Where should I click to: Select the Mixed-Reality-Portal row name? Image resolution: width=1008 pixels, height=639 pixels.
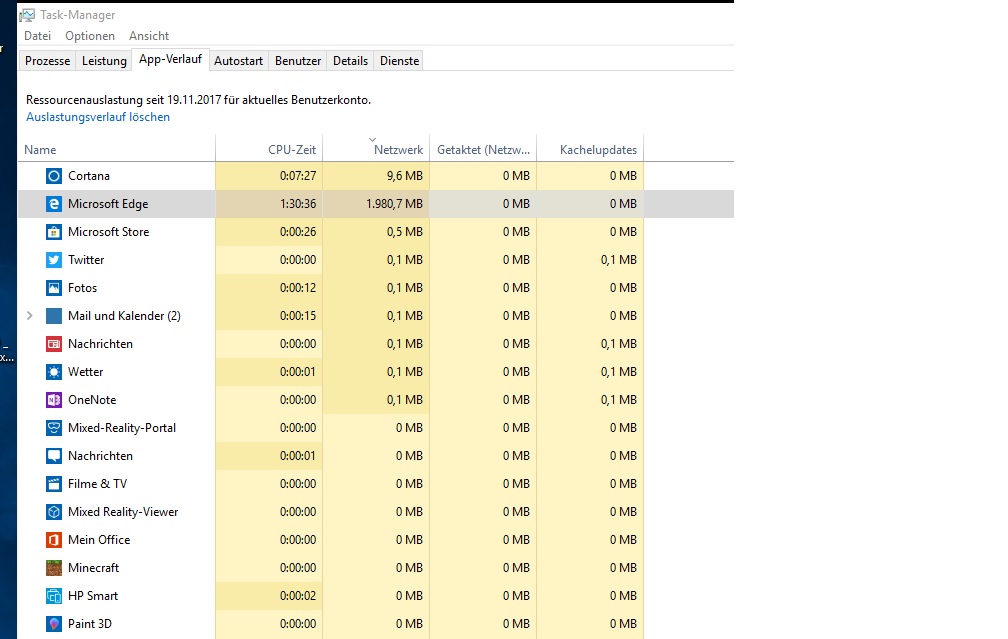tap(122, 428)
